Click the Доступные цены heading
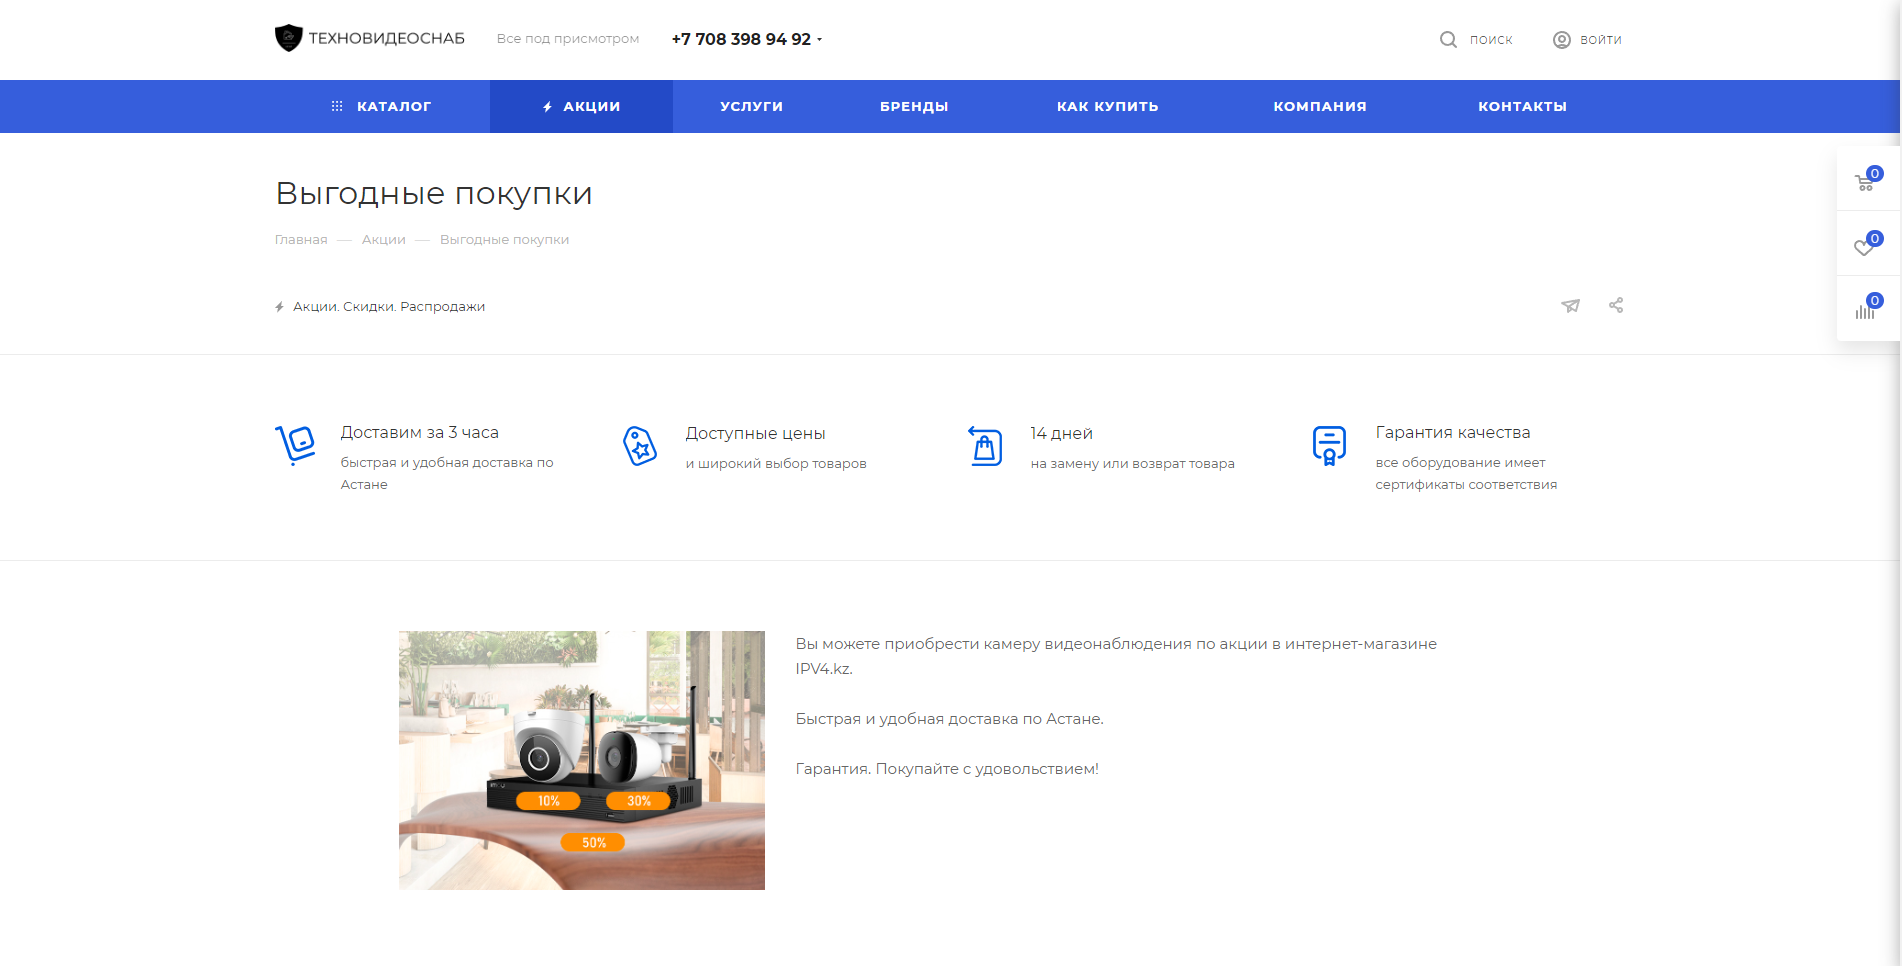Screen dimensions: 1902x966 coord(755,433)
